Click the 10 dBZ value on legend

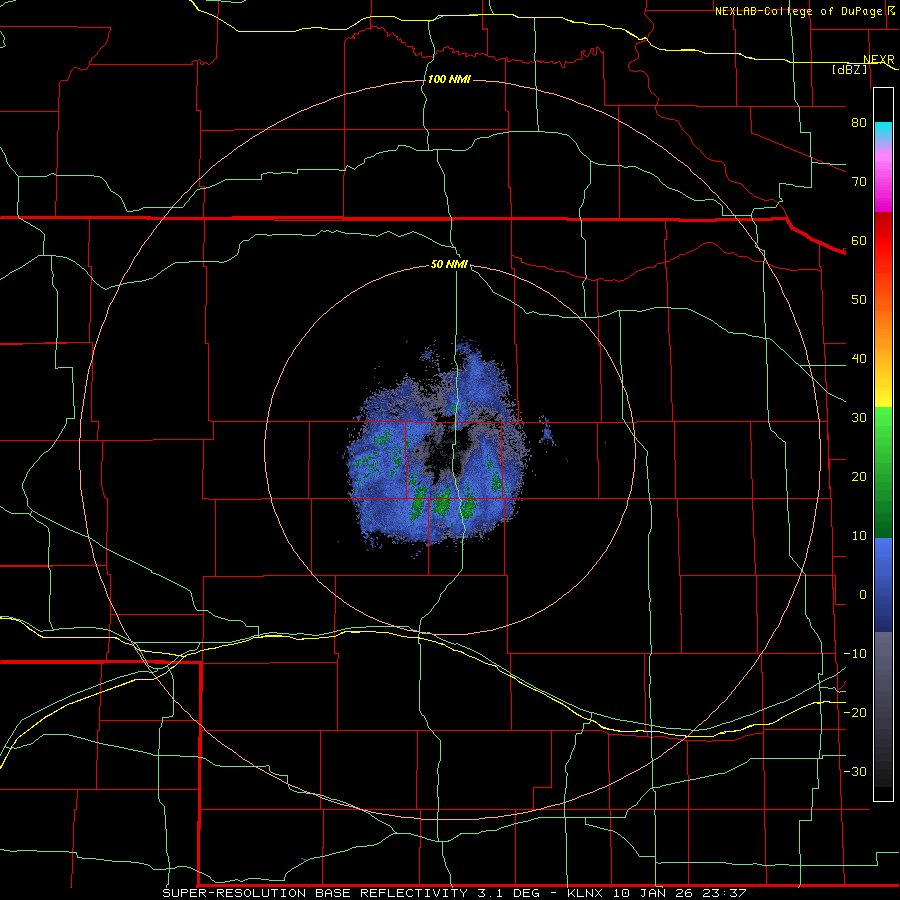(859, 536)
